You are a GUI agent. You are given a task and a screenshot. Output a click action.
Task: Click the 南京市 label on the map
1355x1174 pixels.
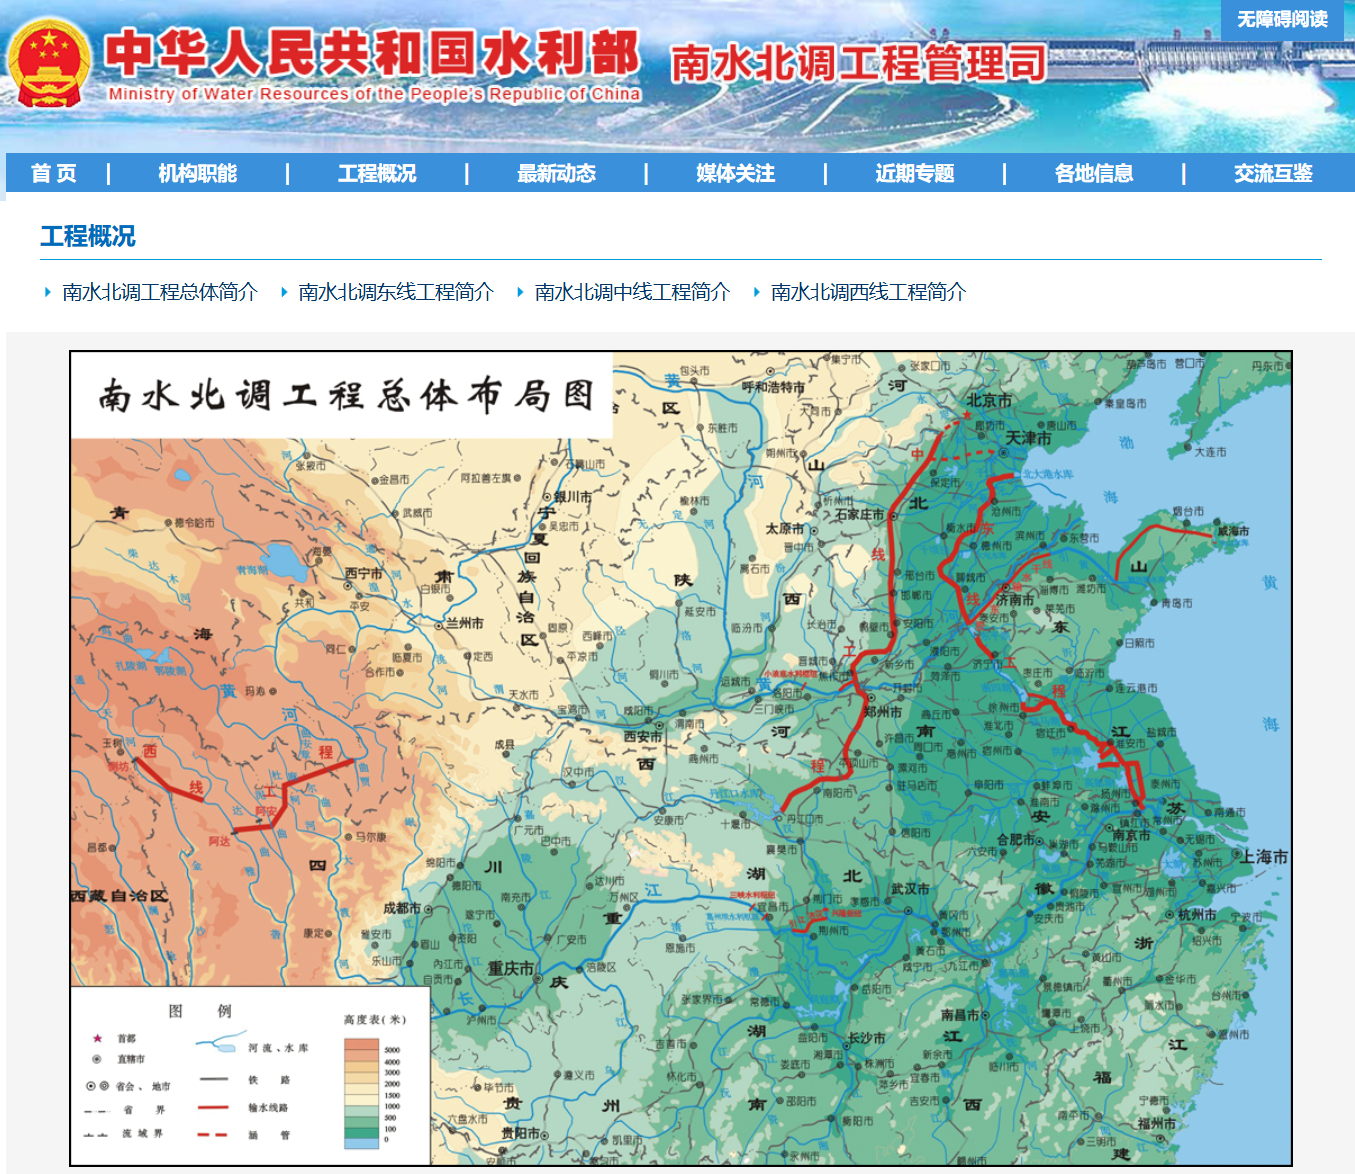1132,835
